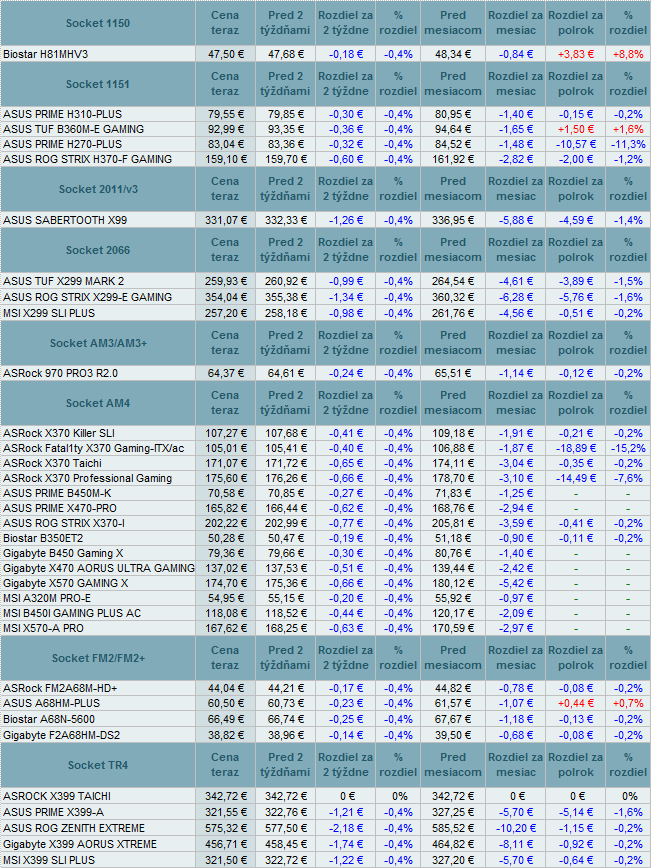The width and height of the screenshot is (651, 868).
Task: Select MSI B450I GAMING PLUS AC name
Action: [x=72, y=613]
